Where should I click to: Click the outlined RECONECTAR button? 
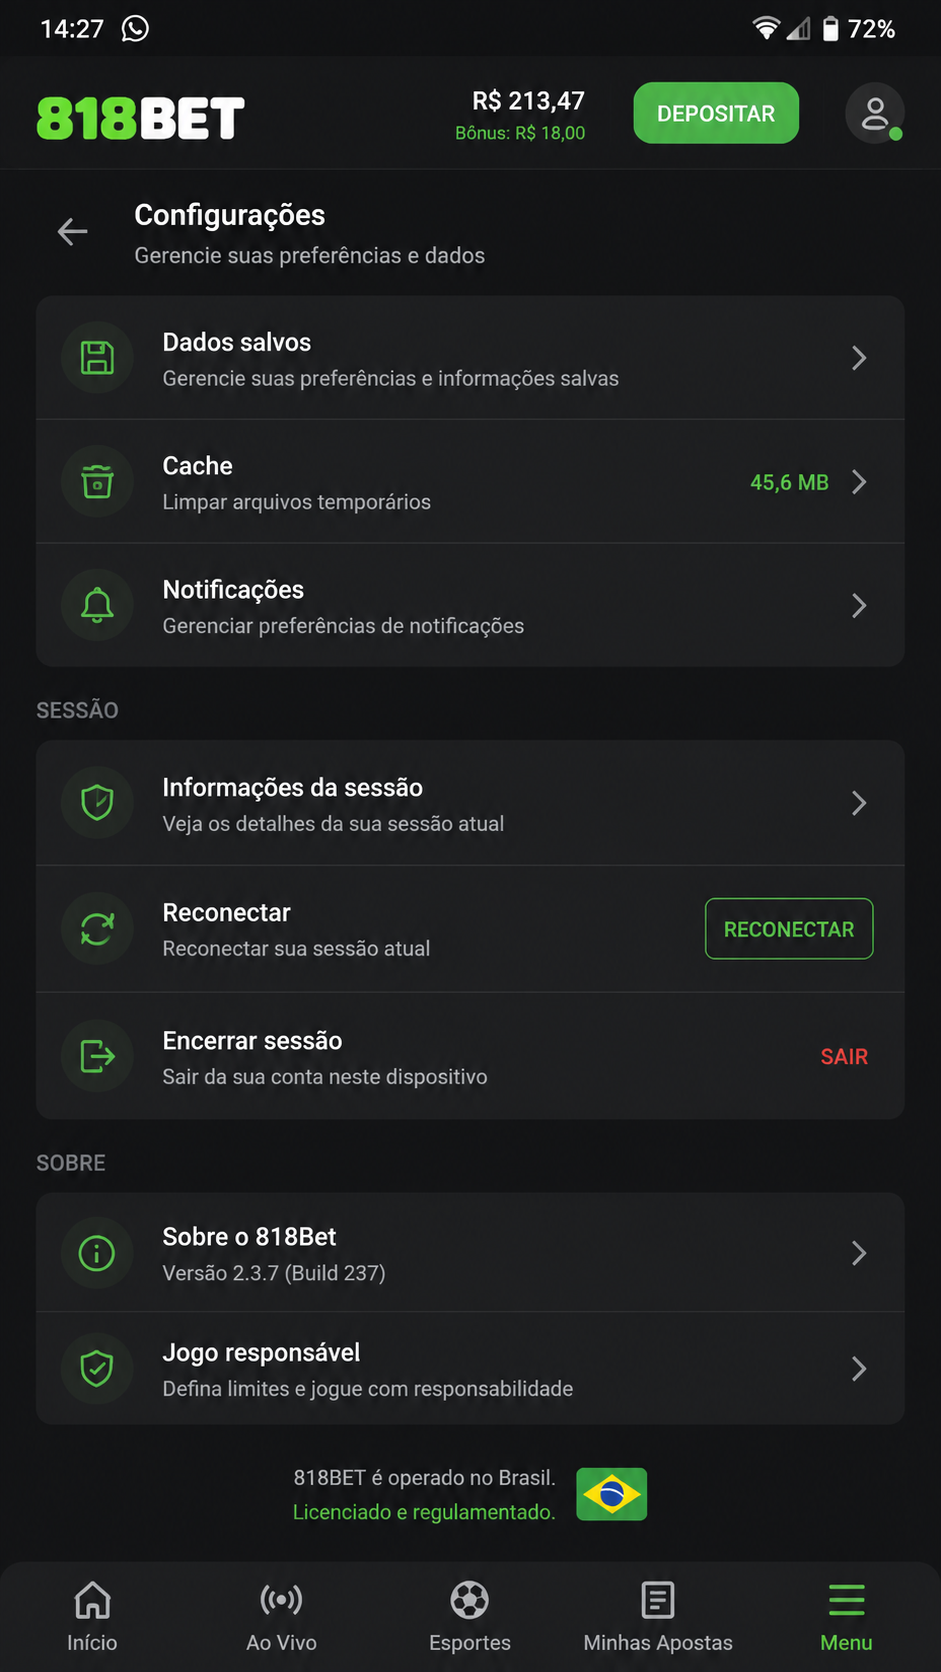click(x=789, y=929)
